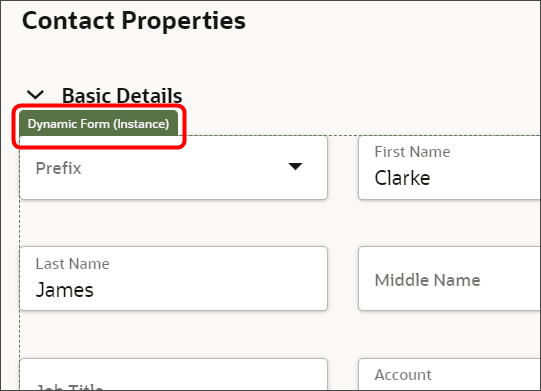Select the First Name label text
Screen dimensions: 541x391
(412, 152)
